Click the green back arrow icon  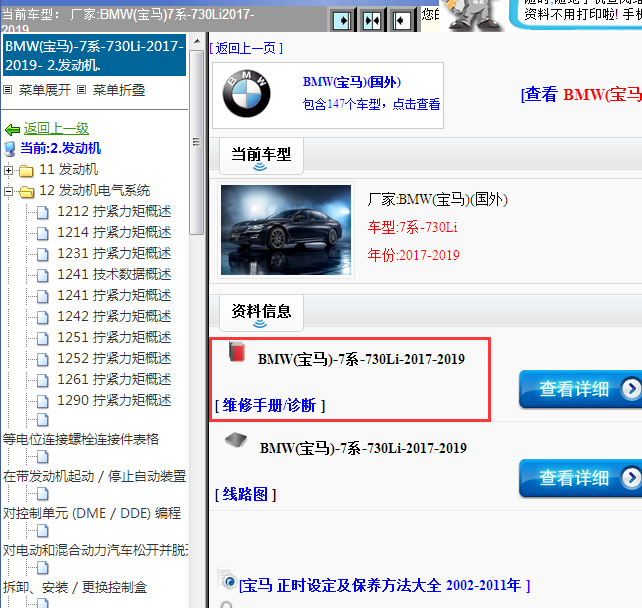coord(12,130)
